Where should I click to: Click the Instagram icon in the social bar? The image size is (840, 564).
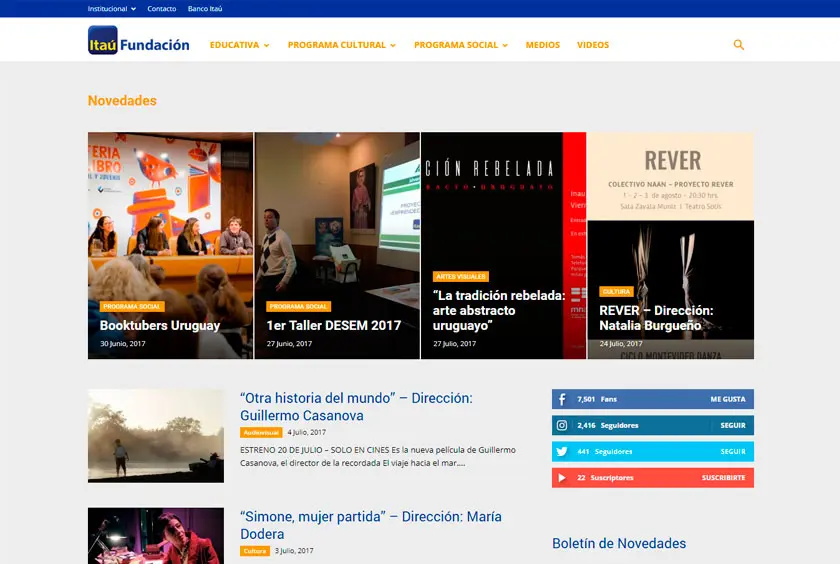tap(562, 425)
